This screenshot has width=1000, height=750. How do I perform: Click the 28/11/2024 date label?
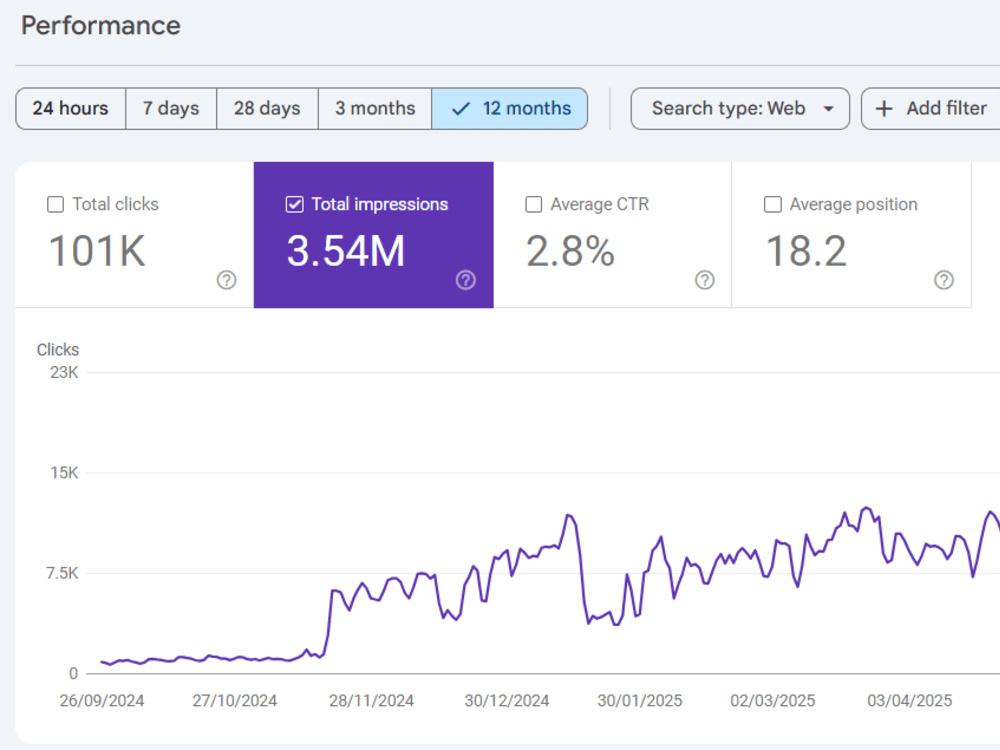(x=371, y=700)
